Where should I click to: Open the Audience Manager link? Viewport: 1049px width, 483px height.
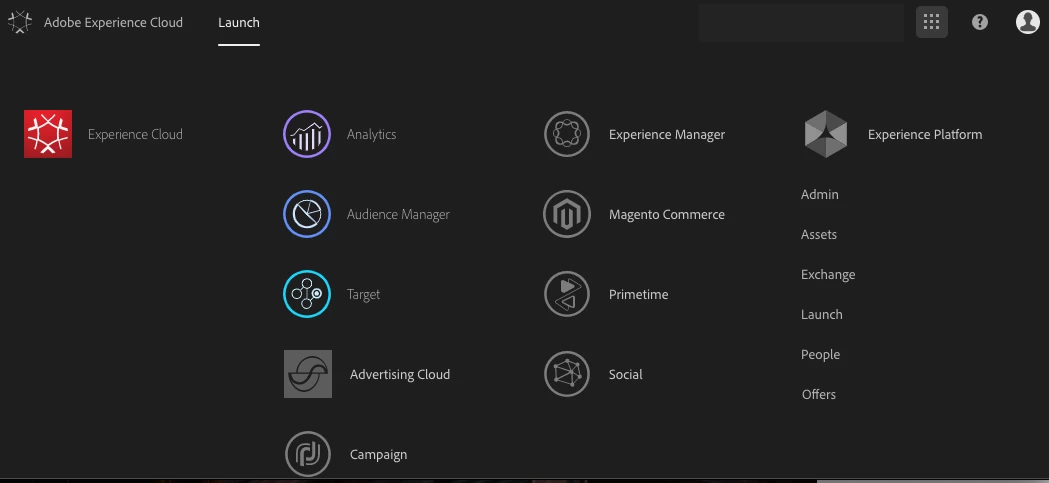(398, 214)
